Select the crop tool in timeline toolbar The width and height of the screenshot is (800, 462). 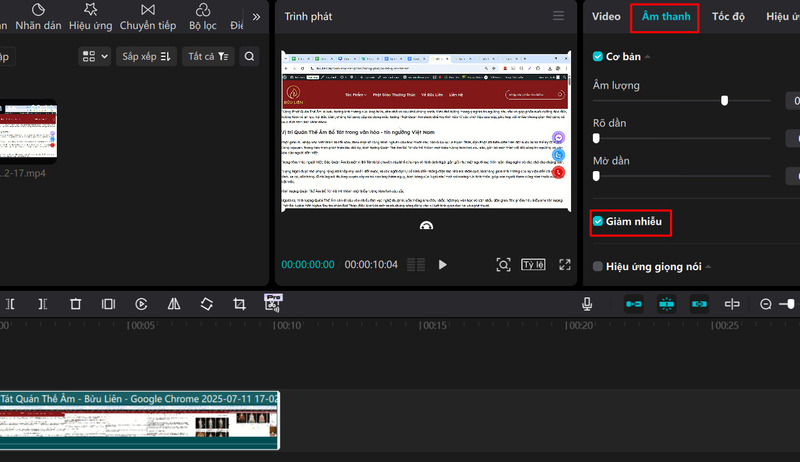click(x=240, y=304)
